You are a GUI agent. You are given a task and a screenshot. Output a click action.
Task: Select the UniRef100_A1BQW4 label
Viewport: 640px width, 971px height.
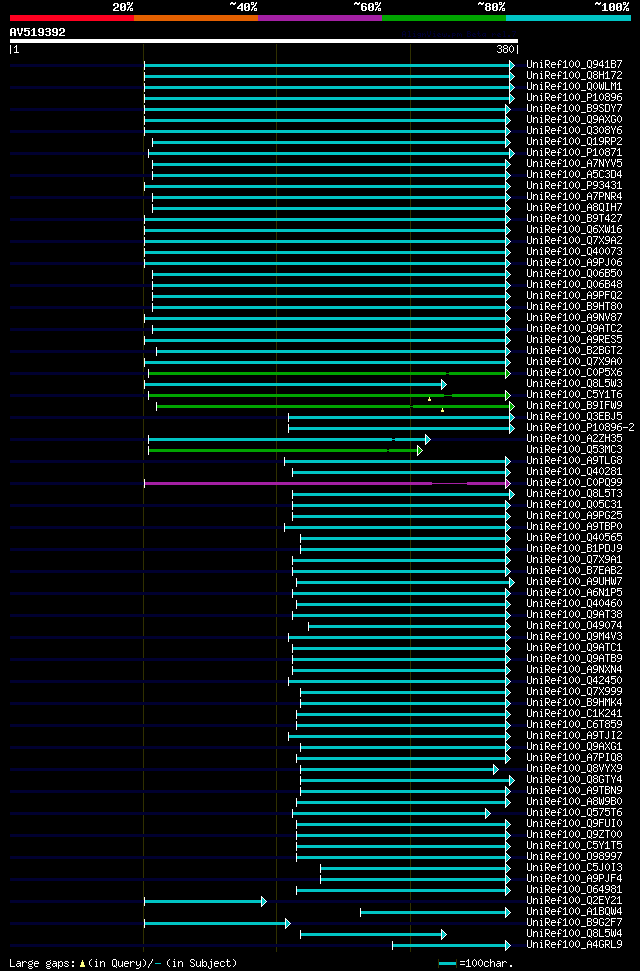pos(574,912)
